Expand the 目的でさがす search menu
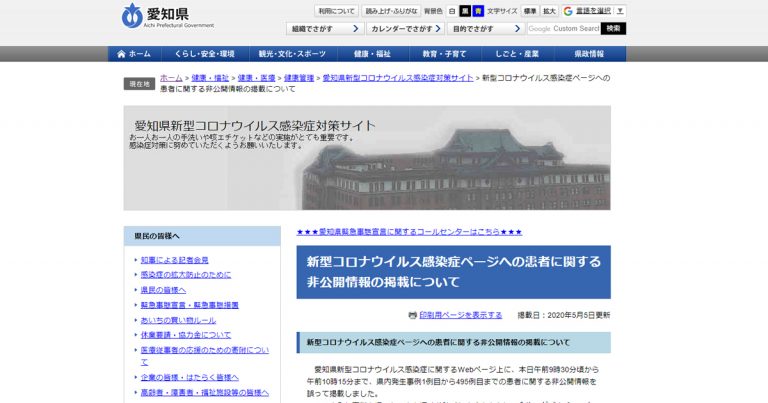This screenshot has height=403, width=768. click(x=486, y=29)
